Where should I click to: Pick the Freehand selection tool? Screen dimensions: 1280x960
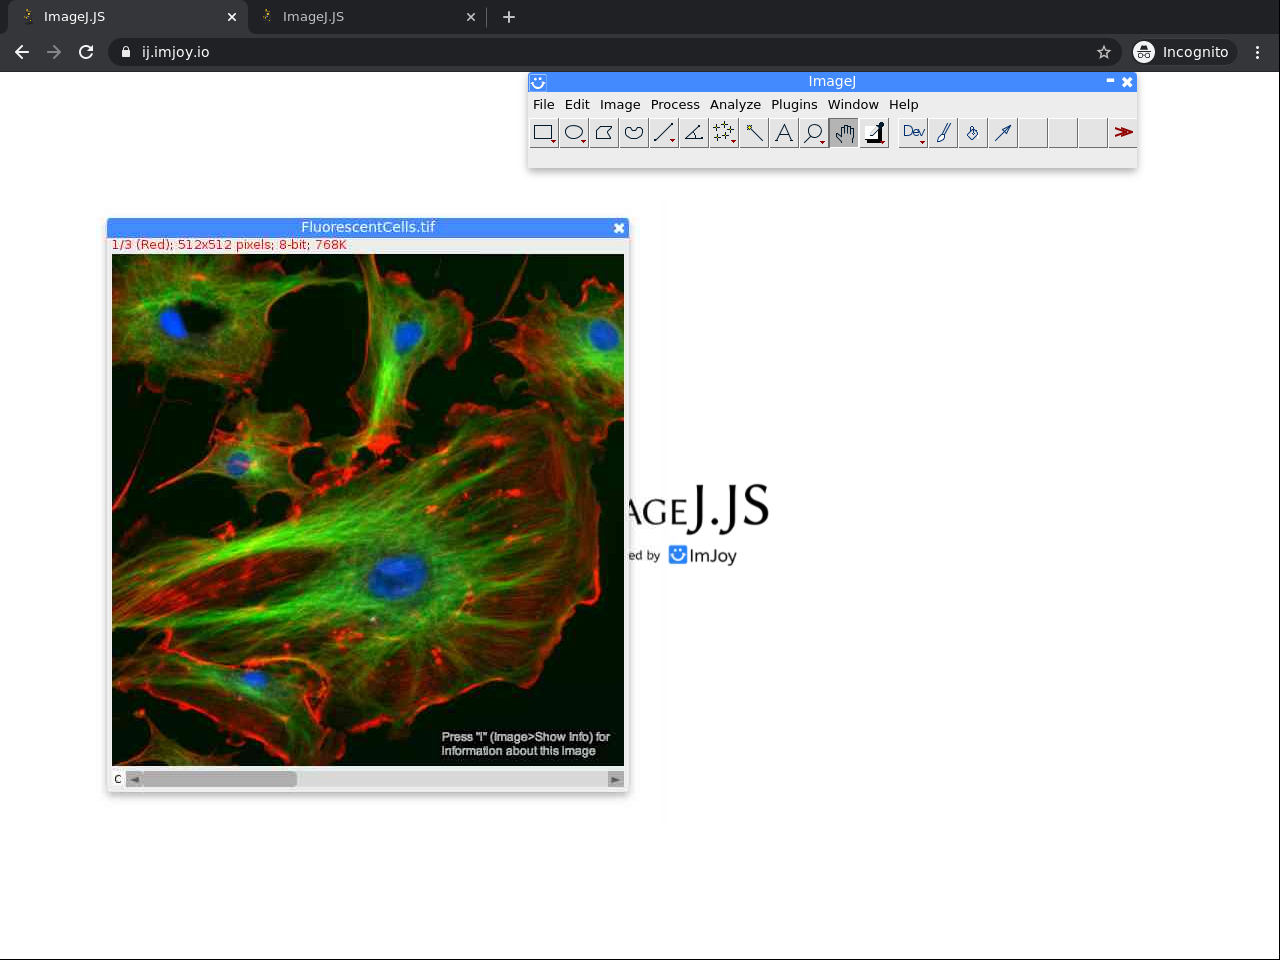pyautogui.click(x=634, y=132)
